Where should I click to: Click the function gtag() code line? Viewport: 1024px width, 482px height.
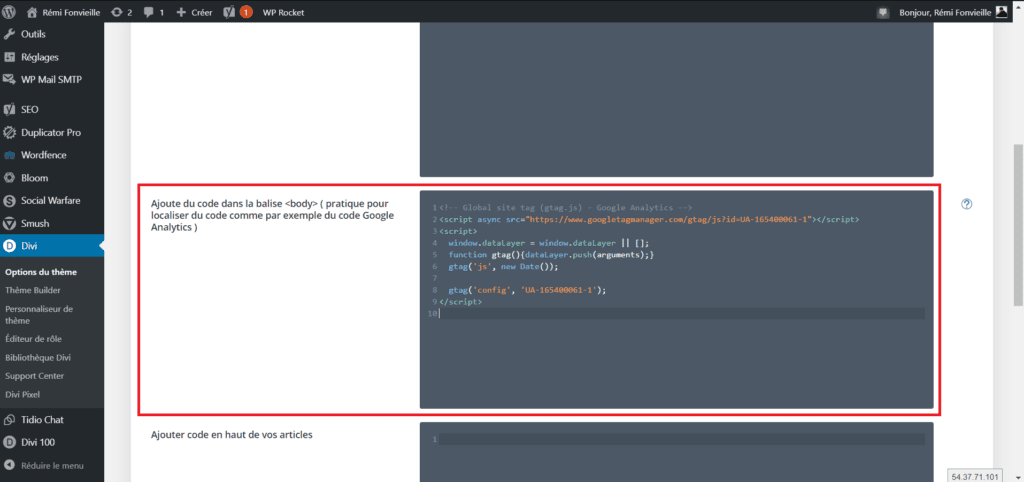551,255
